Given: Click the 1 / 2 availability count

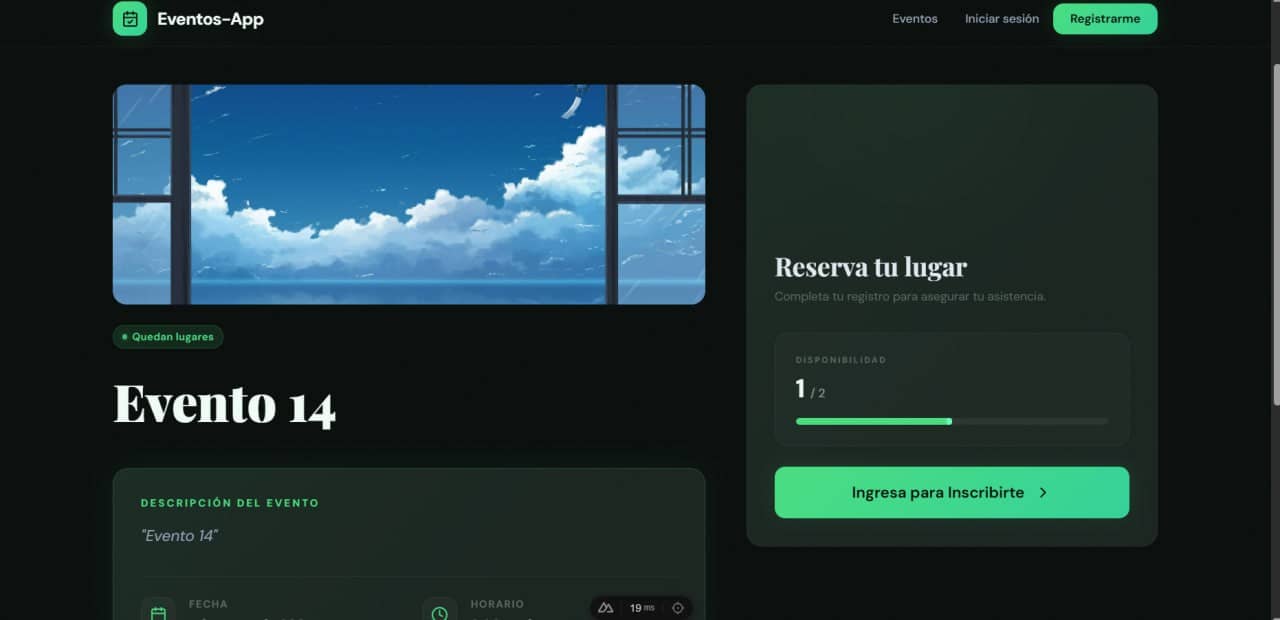Looking at the screenshot, I should (x=811, y=389).
